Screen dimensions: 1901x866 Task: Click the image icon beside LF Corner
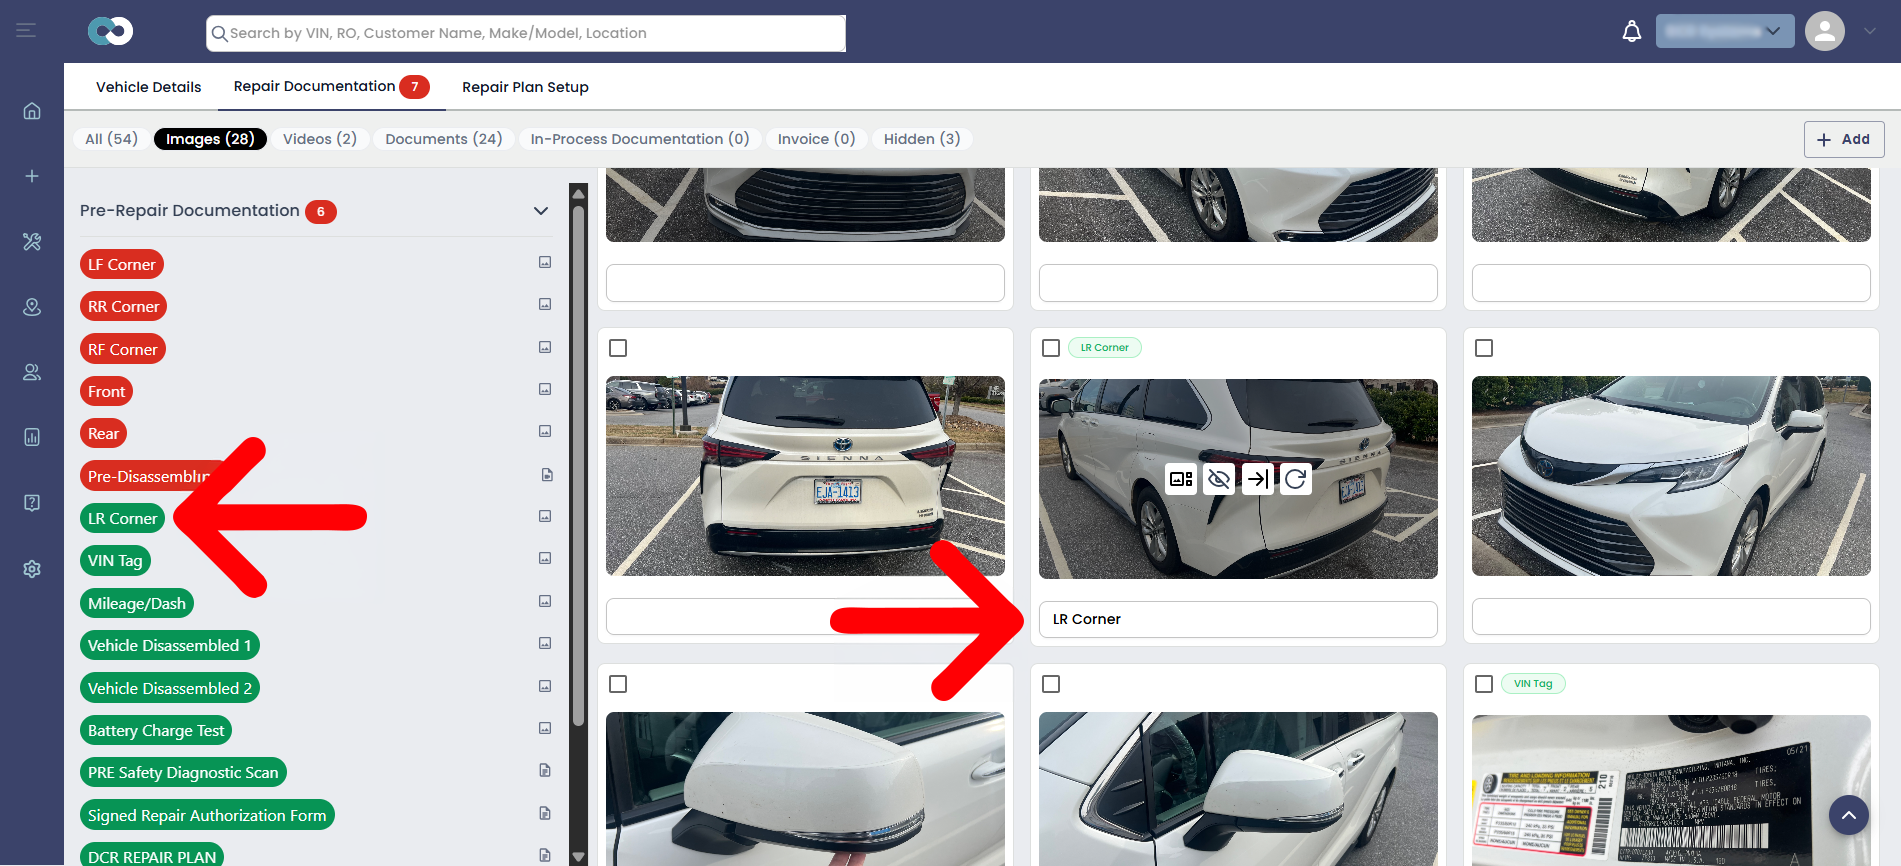click(545, 262)
